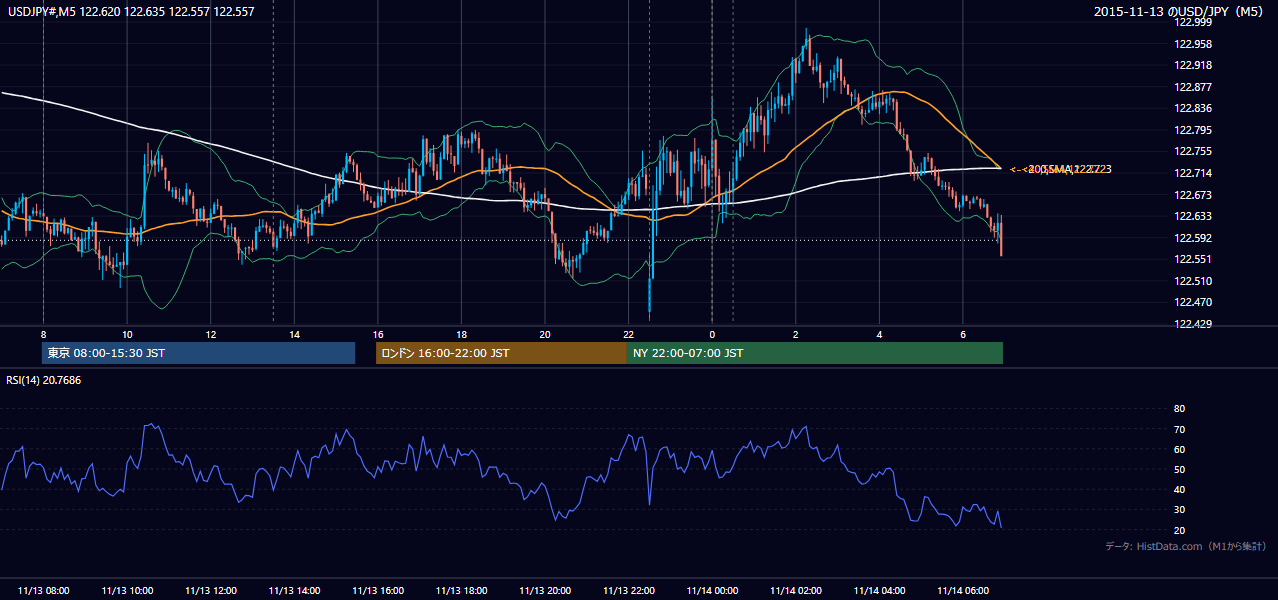Click the 122.470 price axis label
This screenshot has width=1278, height=600.
tap(1194, 302)
